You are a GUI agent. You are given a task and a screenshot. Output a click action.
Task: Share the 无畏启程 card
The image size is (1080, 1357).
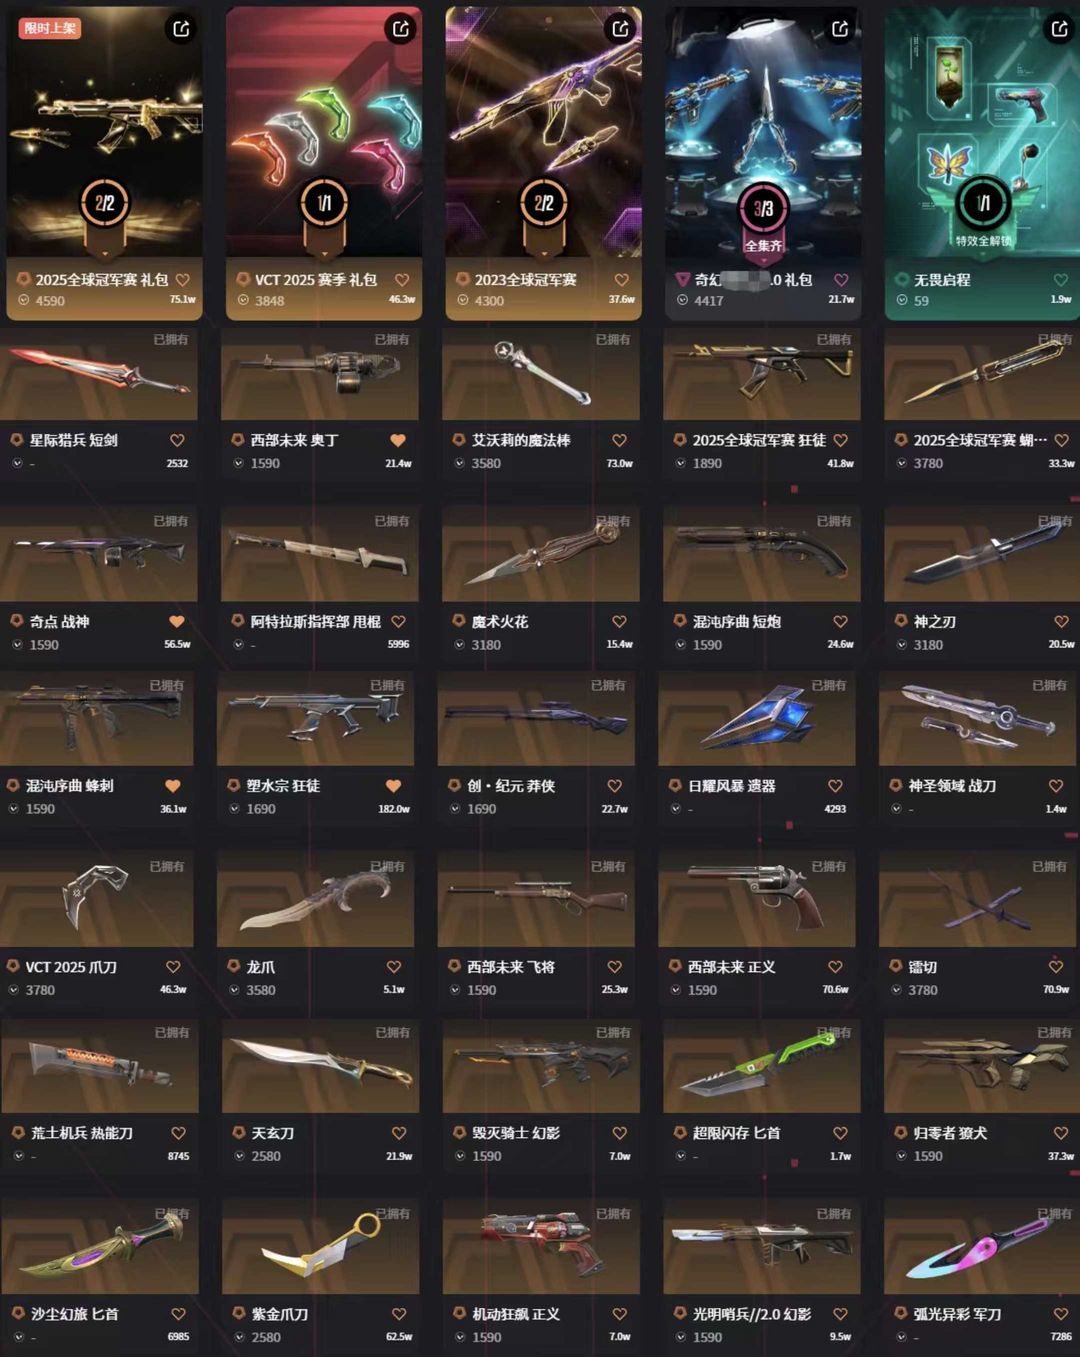[1060, 29]
